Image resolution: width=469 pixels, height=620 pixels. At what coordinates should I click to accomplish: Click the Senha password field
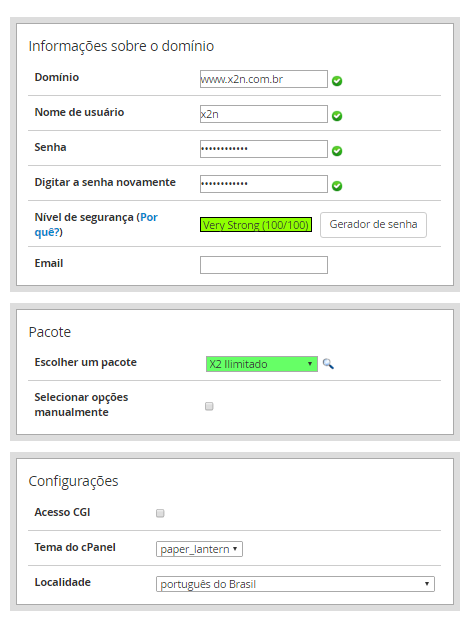264,149
